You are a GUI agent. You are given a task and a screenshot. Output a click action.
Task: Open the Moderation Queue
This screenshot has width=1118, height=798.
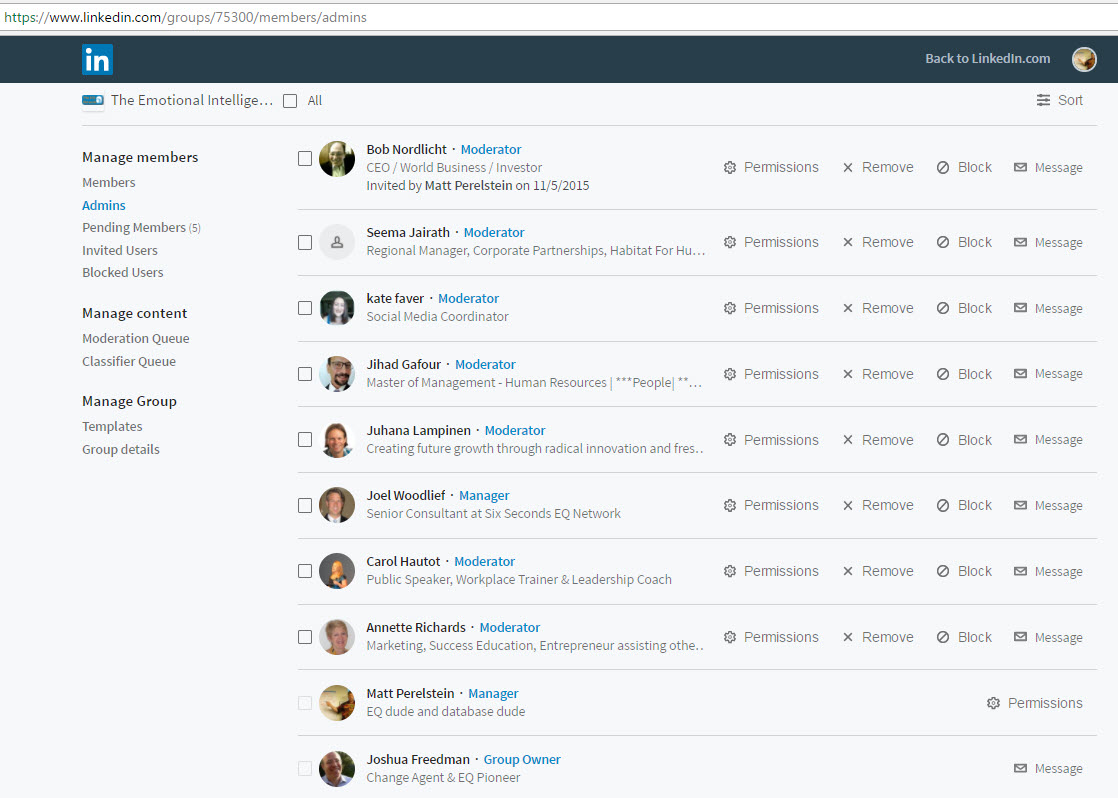point(135,339)
